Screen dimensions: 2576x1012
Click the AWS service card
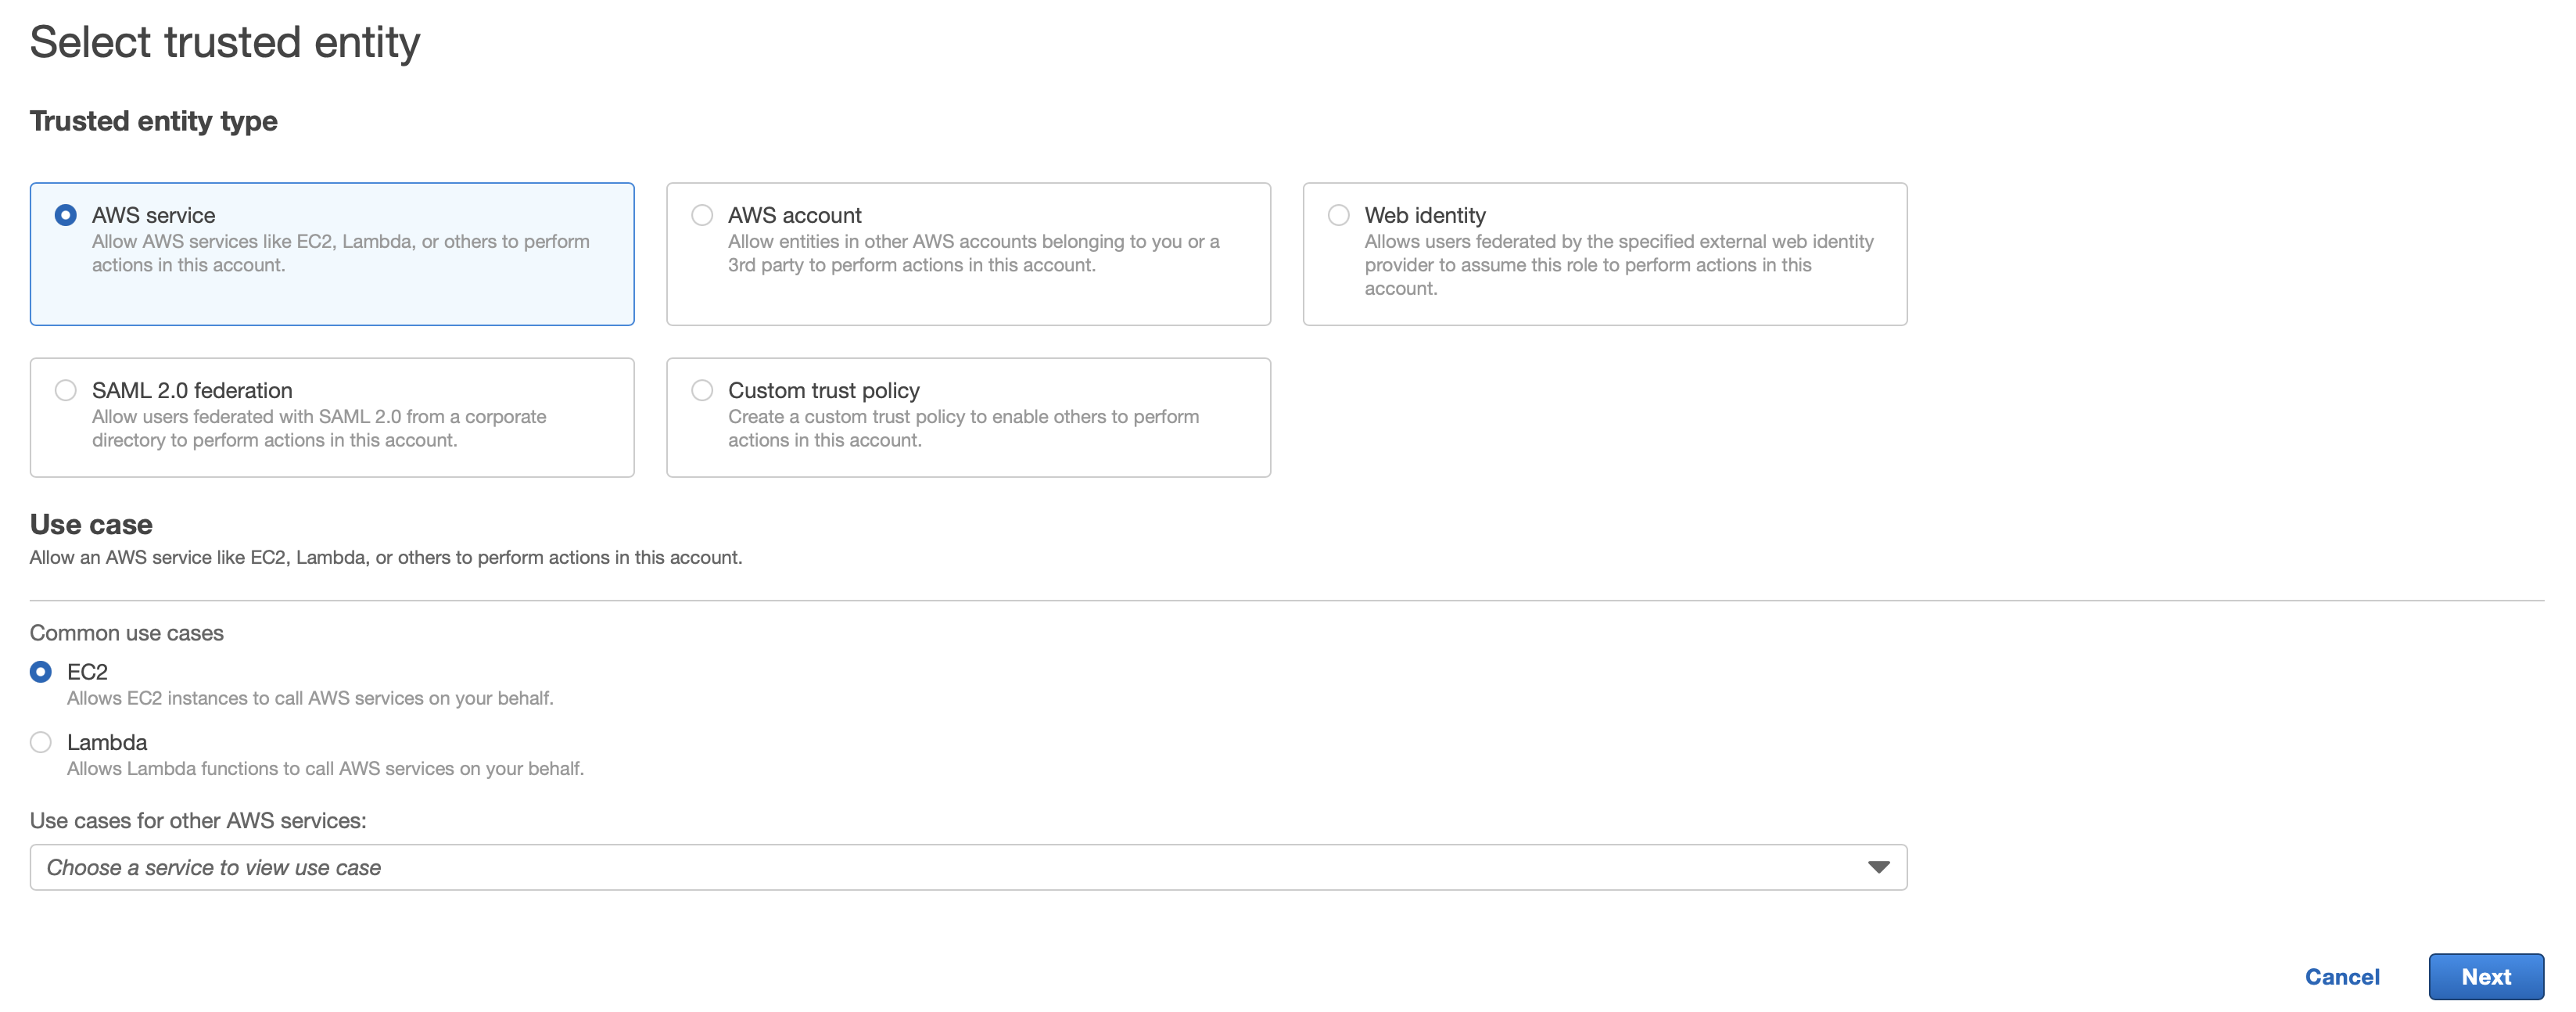tap(332, 254)
